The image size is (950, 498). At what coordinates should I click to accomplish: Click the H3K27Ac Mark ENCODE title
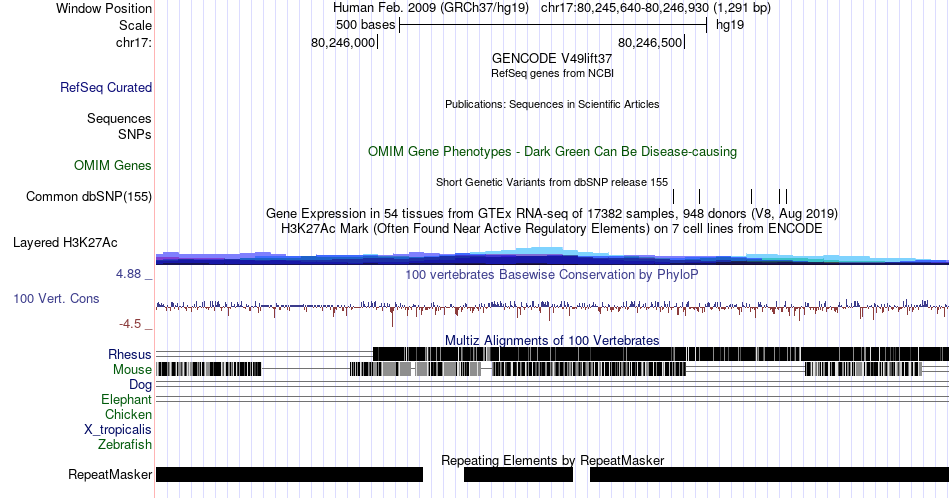552,228
